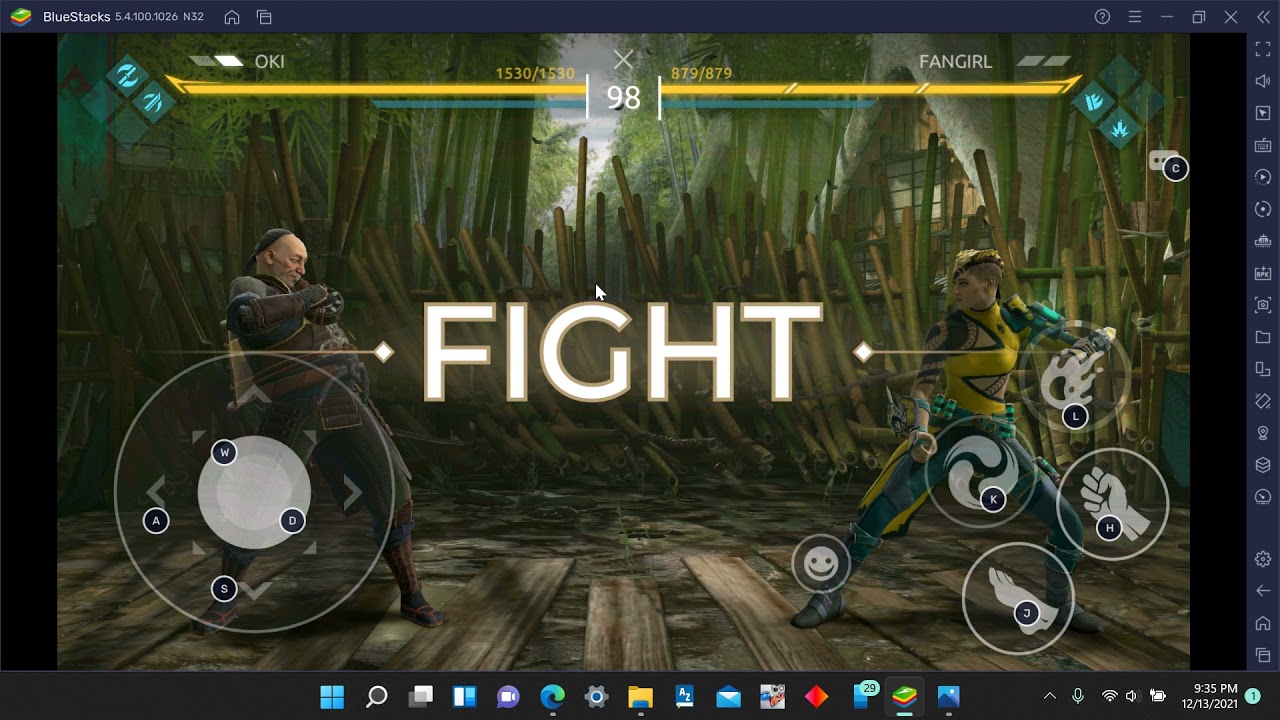The image size is (1280, 720).
Task: Click the Android home icon in sidebar
Action: (1263, 623)
